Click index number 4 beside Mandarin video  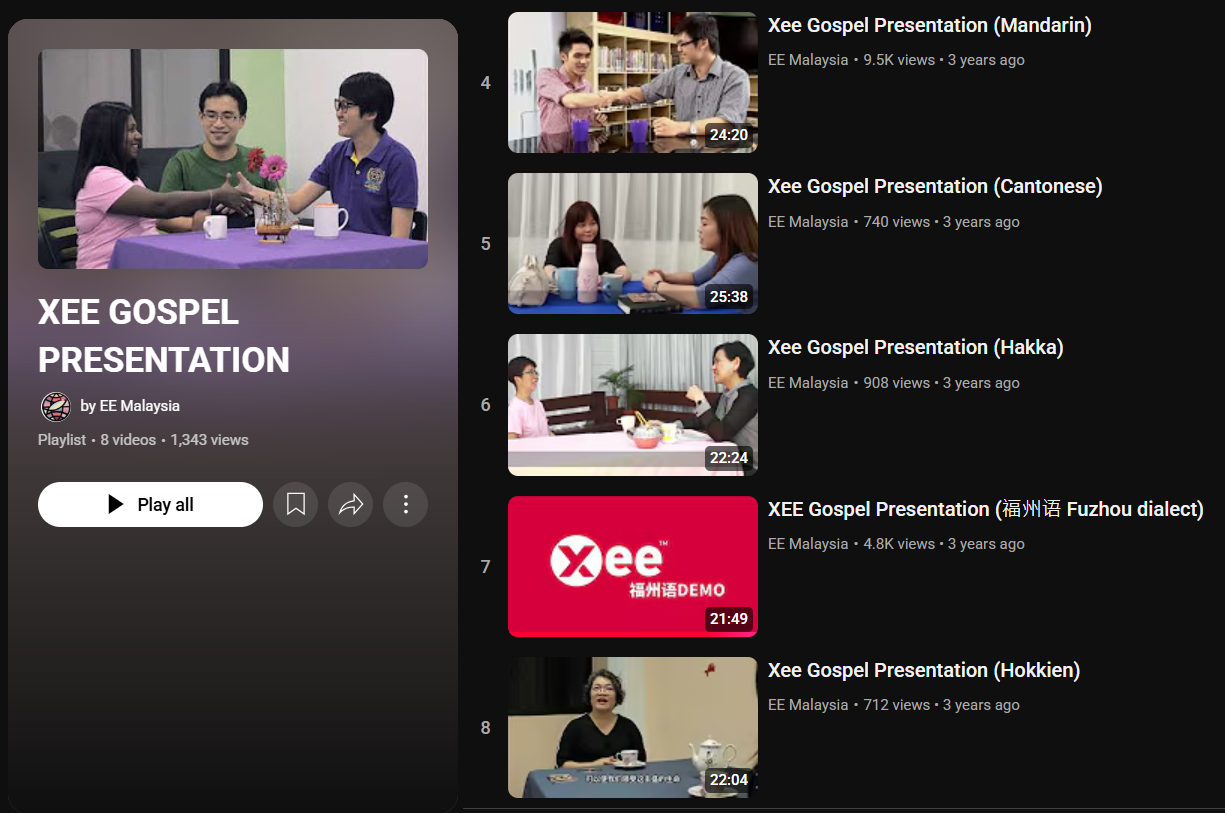click(x=486, y=83)
